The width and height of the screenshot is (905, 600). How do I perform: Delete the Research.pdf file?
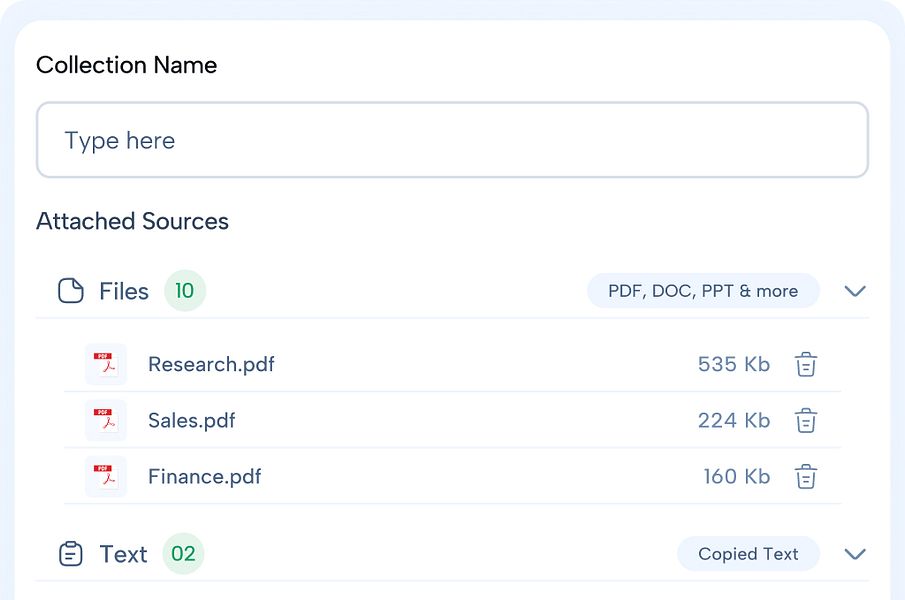806,364
